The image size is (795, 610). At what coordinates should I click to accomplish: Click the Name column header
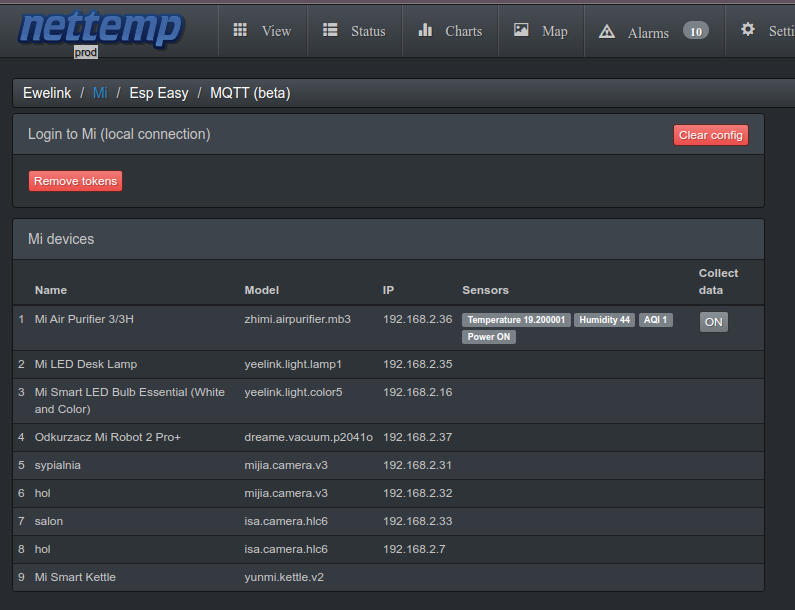(51, 290)
